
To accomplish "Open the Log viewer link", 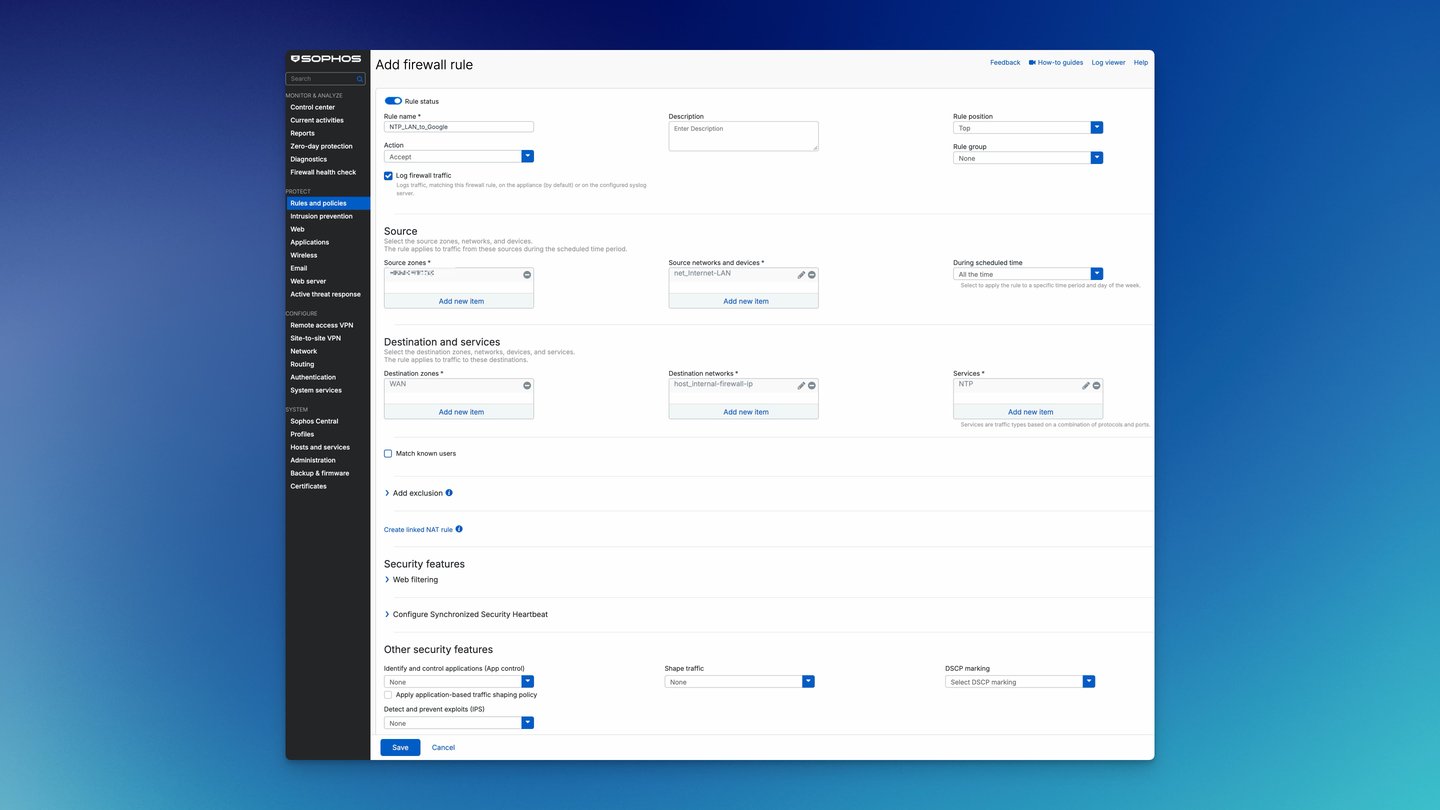I will click(1108, 62).
